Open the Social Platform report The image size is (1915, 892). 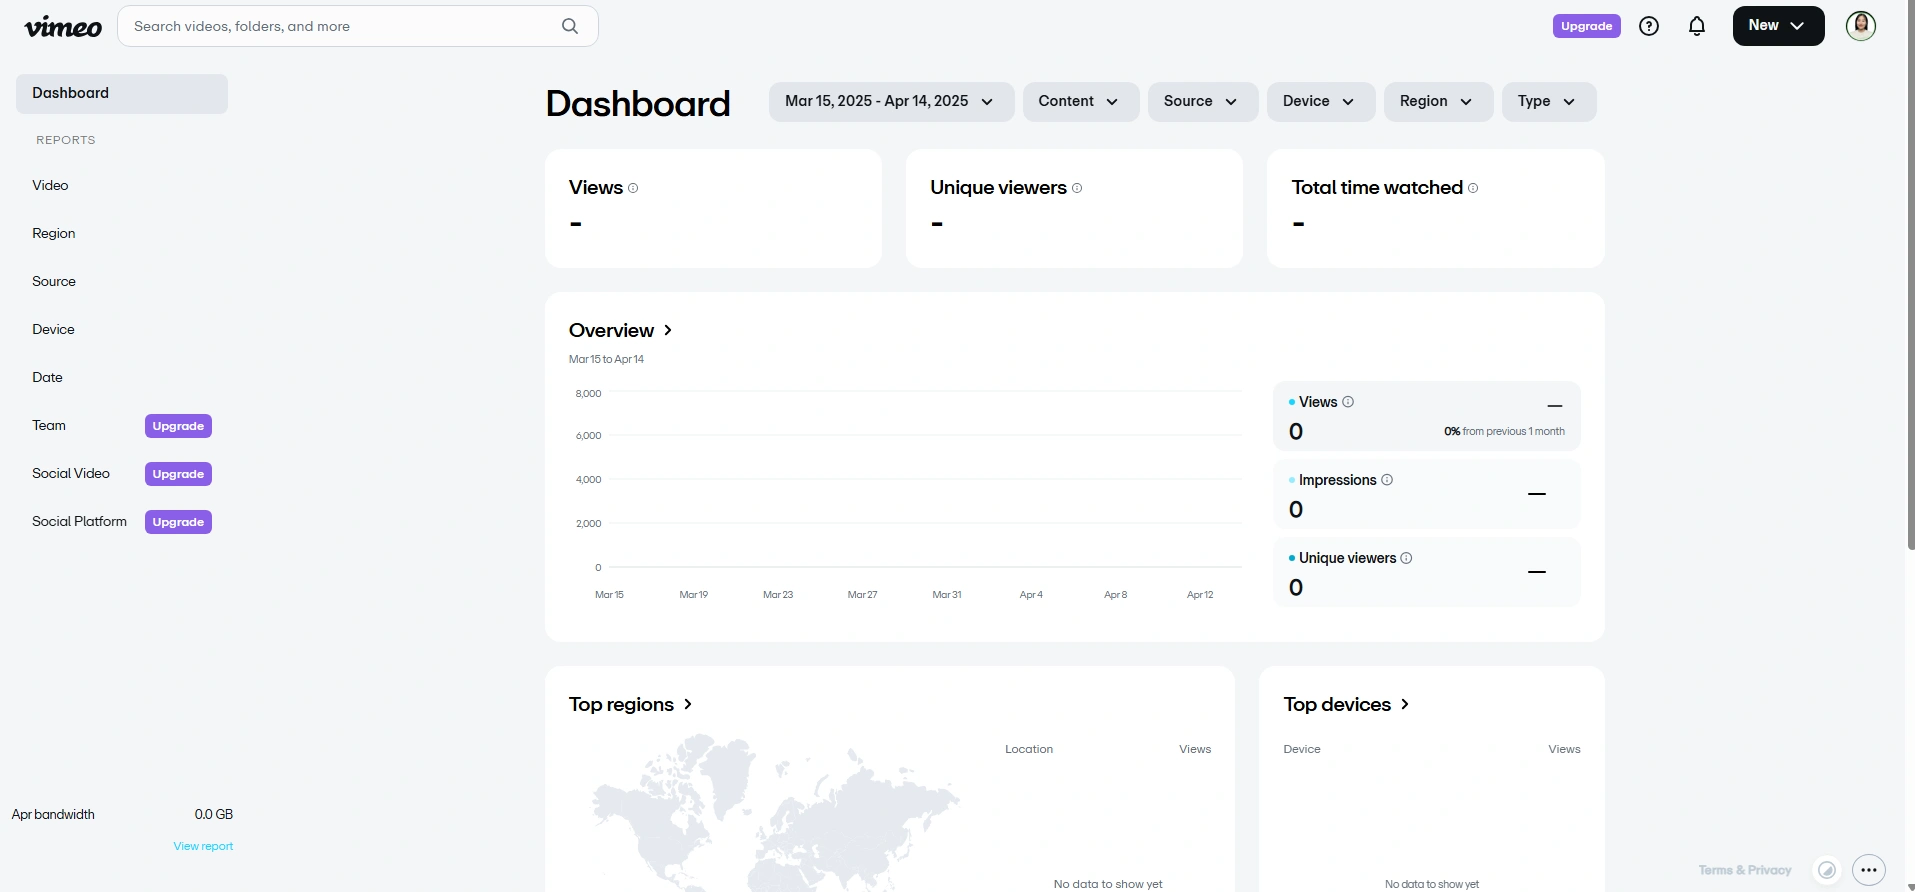pos(79,522)
